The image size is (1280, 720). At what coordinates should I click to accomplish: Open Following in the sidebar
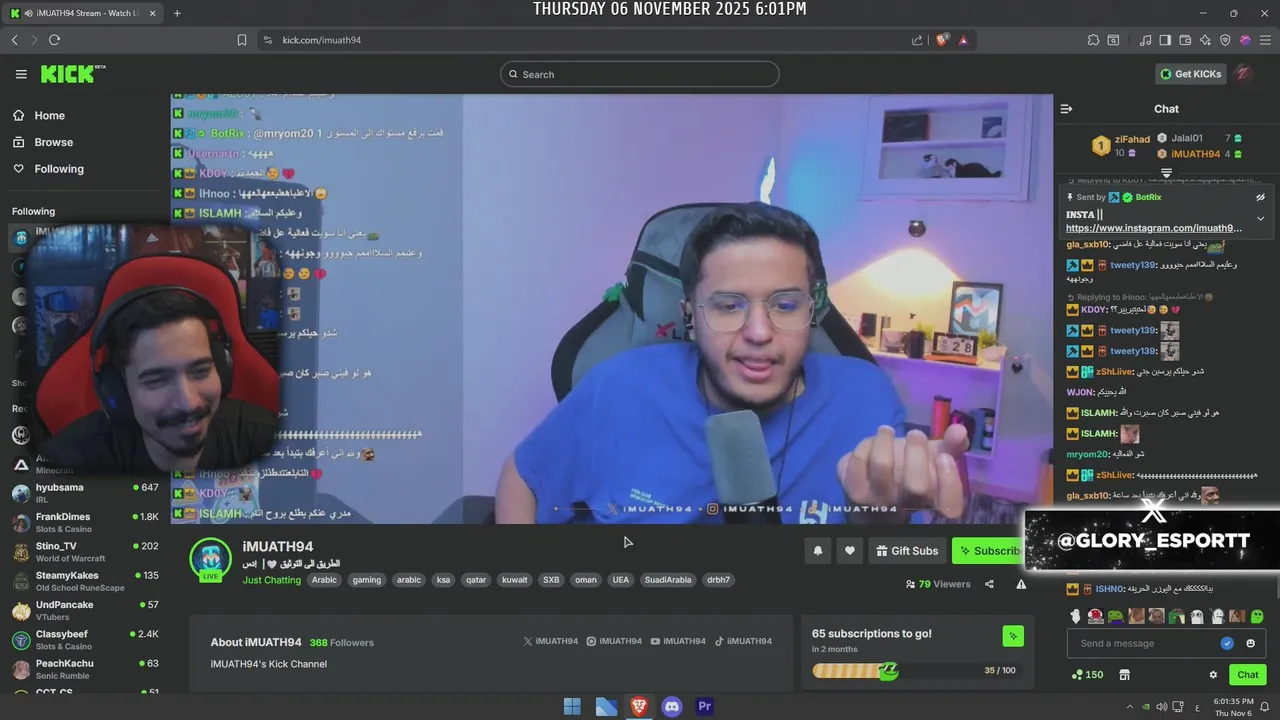pyautogui.click(x=58, y=169)
